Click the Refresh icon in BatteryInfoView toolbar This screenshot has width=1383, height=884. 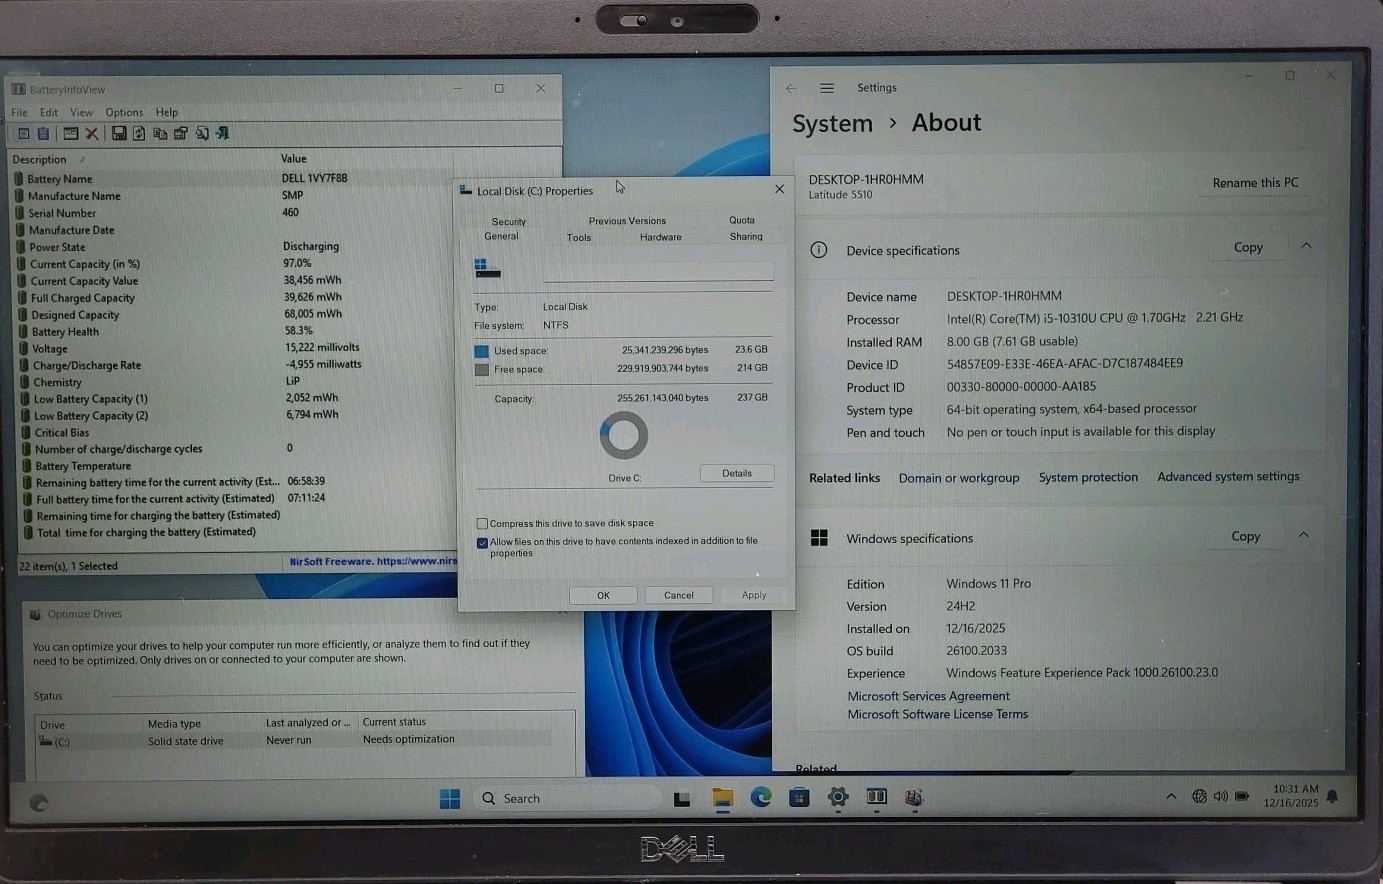coord(139,133)
